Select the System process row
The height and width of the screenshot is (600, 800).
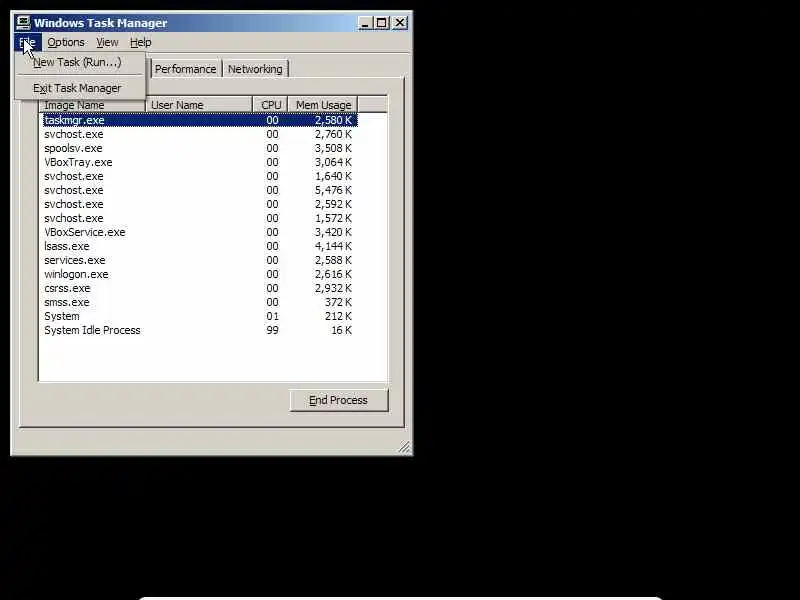point(200,316)
